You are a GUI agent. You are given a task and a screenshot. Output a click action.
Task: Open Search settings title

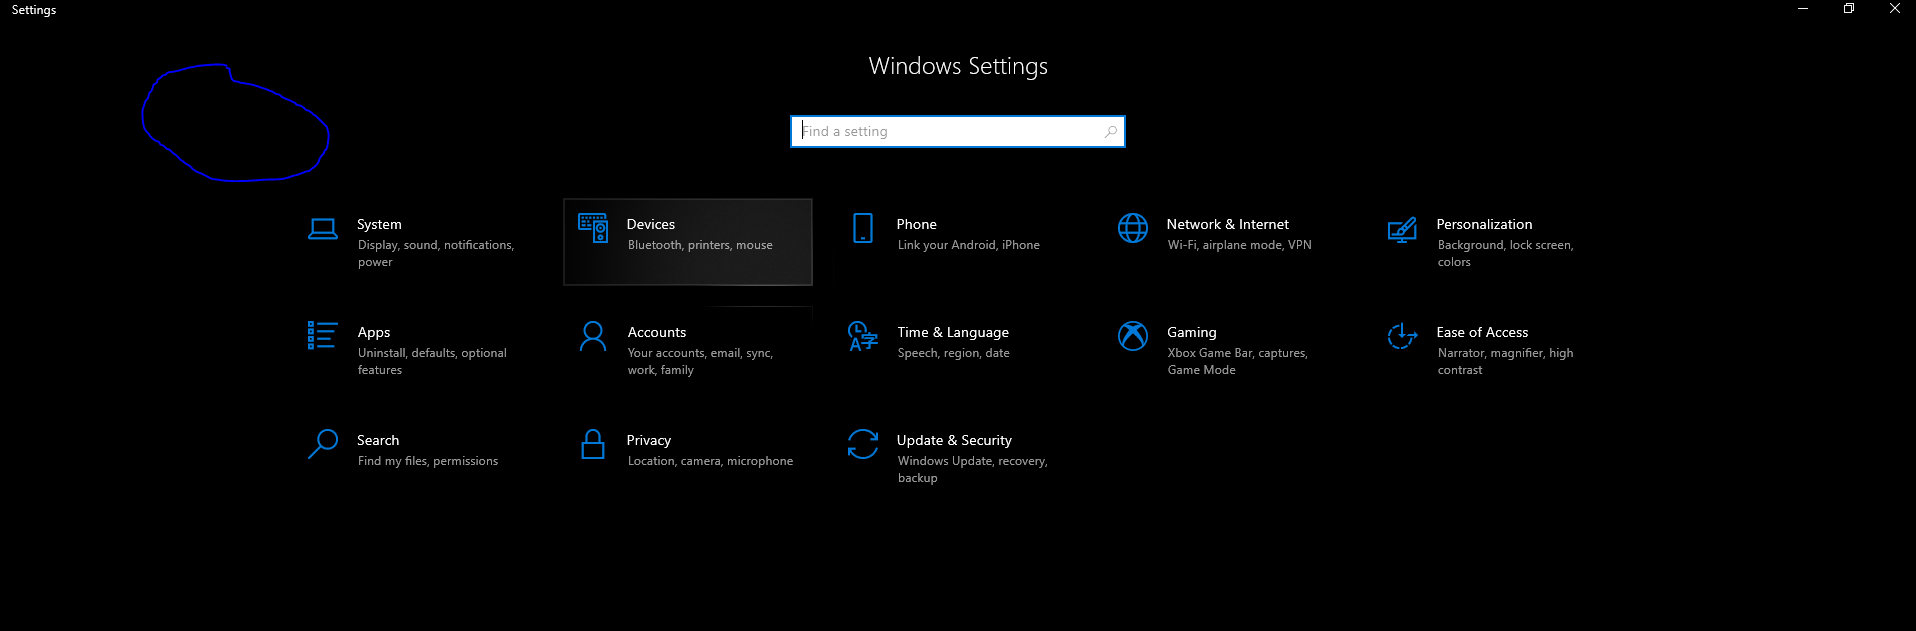[x=378, y=440]
